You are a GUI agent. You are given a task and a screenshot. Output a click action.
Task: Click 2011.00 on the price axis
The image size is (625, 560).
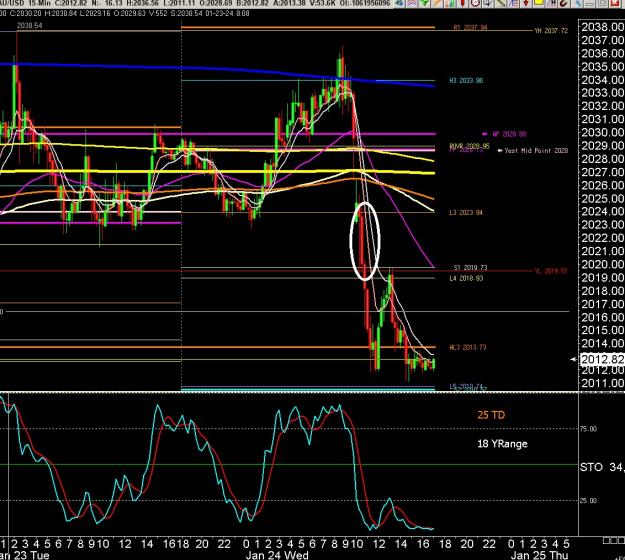tap(602, 383)
